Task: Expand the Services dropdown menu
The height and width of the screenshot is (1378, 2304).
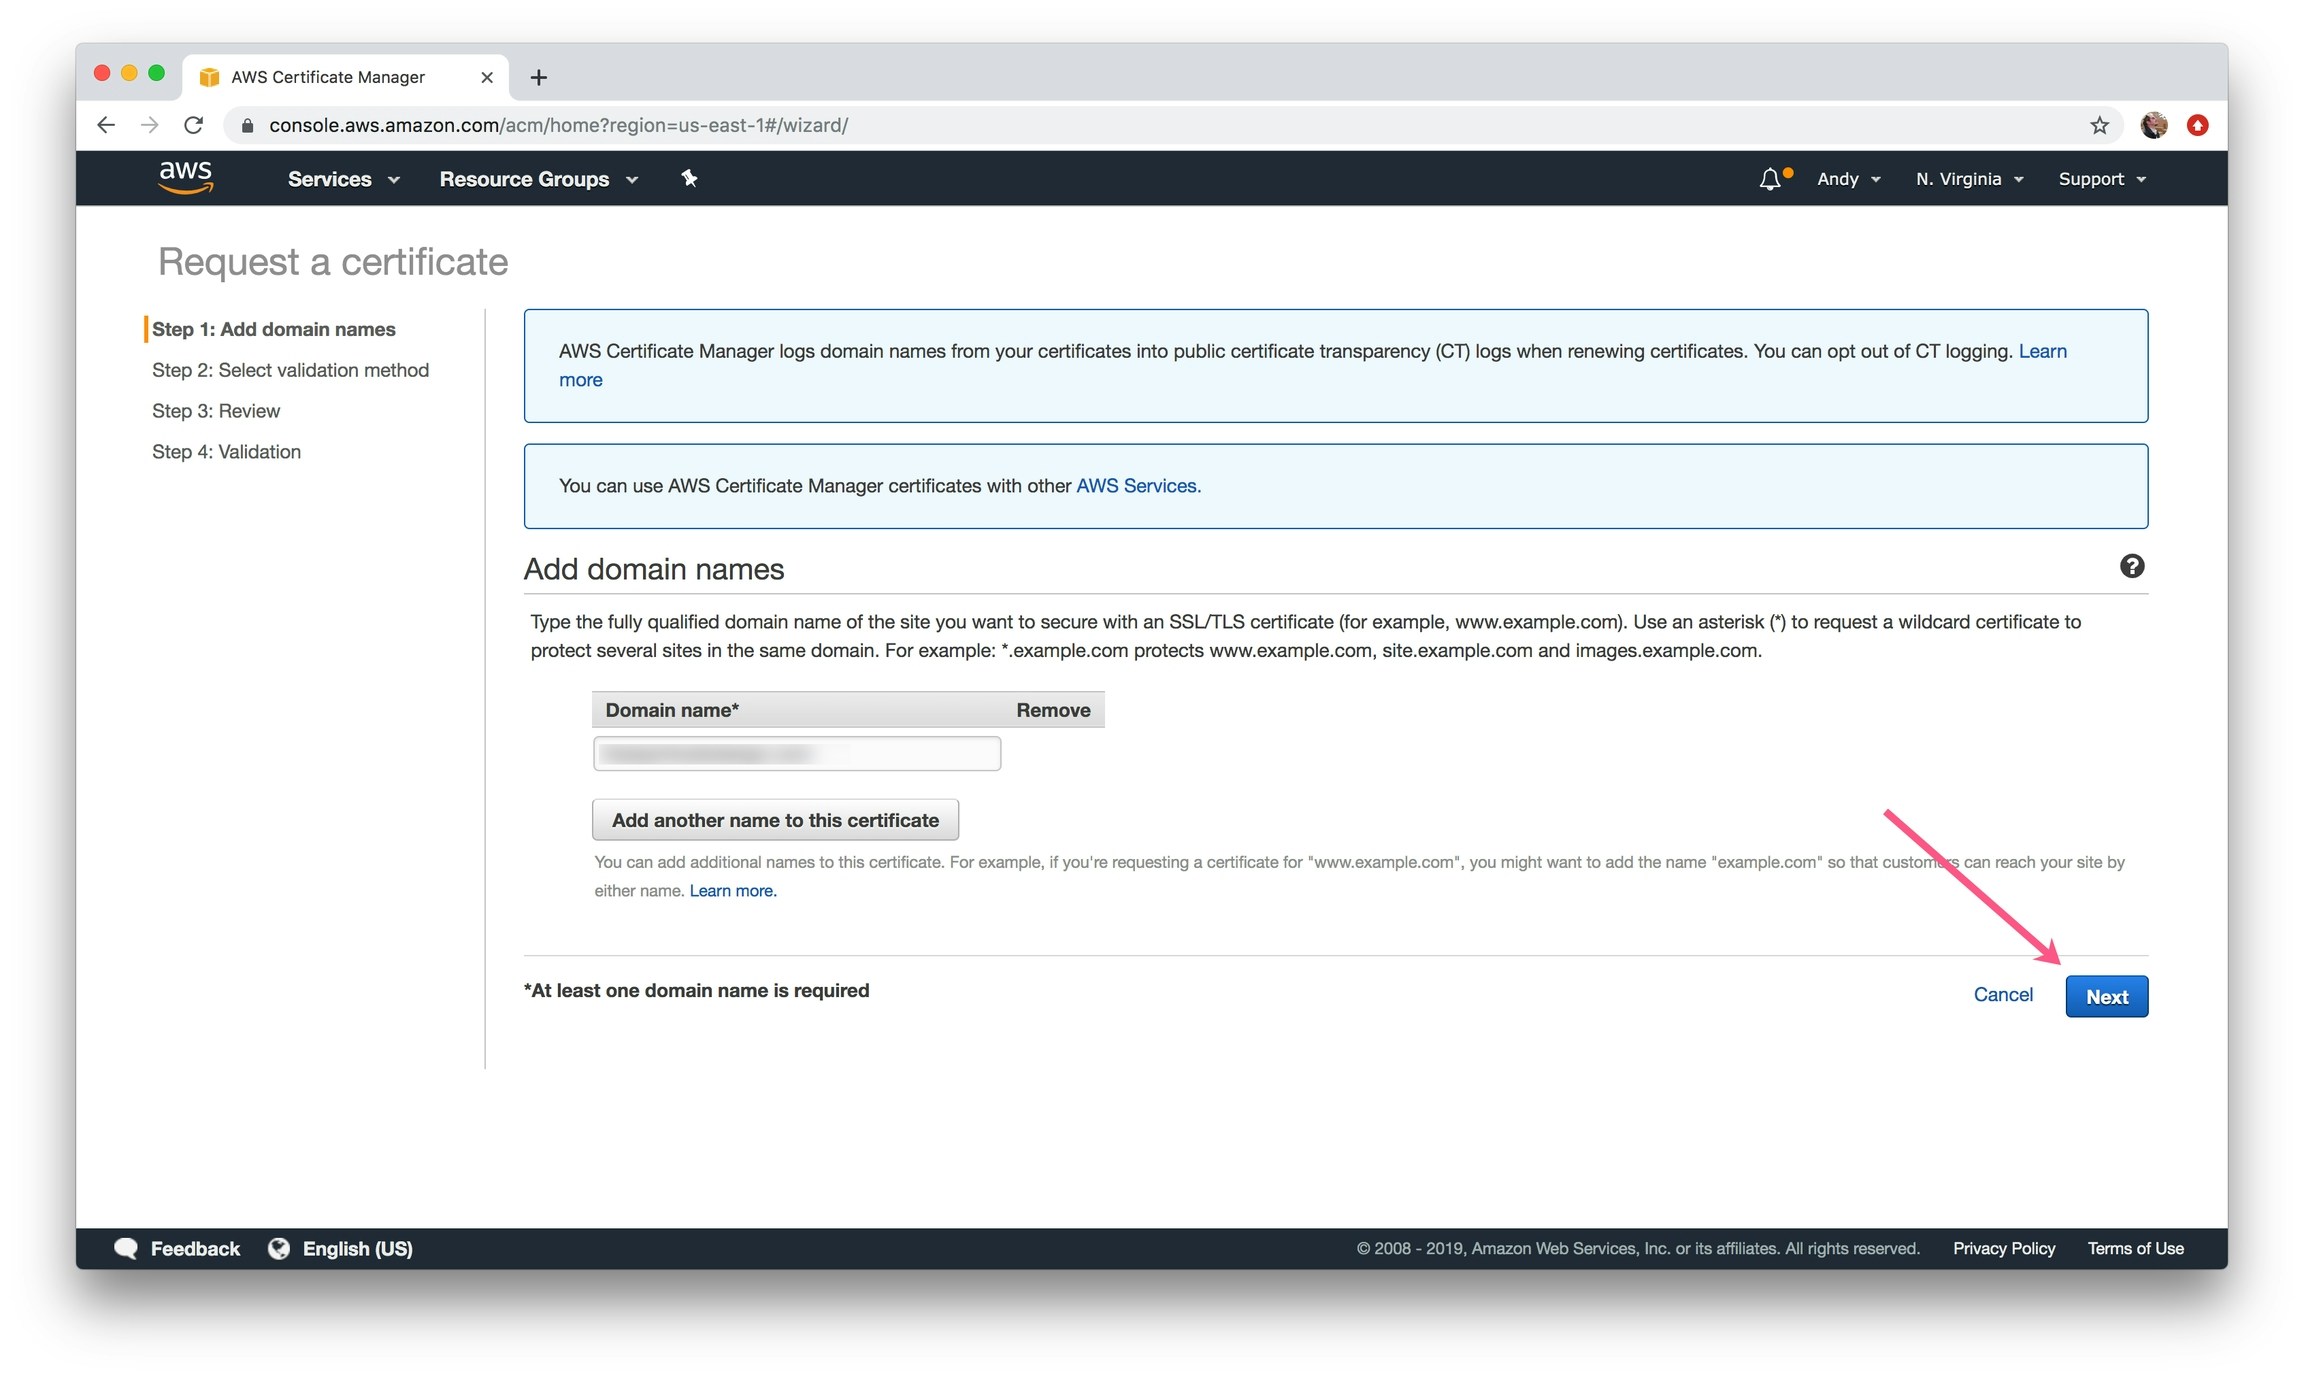Action: [343, 179]
